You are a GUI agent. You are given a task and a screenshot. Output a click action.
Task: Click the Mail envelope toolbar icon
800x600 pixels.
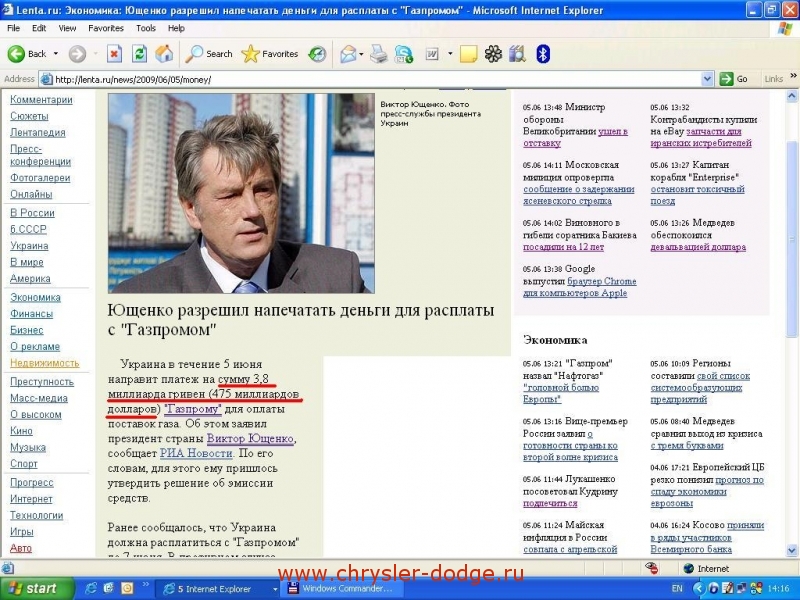tap(348, 54)
